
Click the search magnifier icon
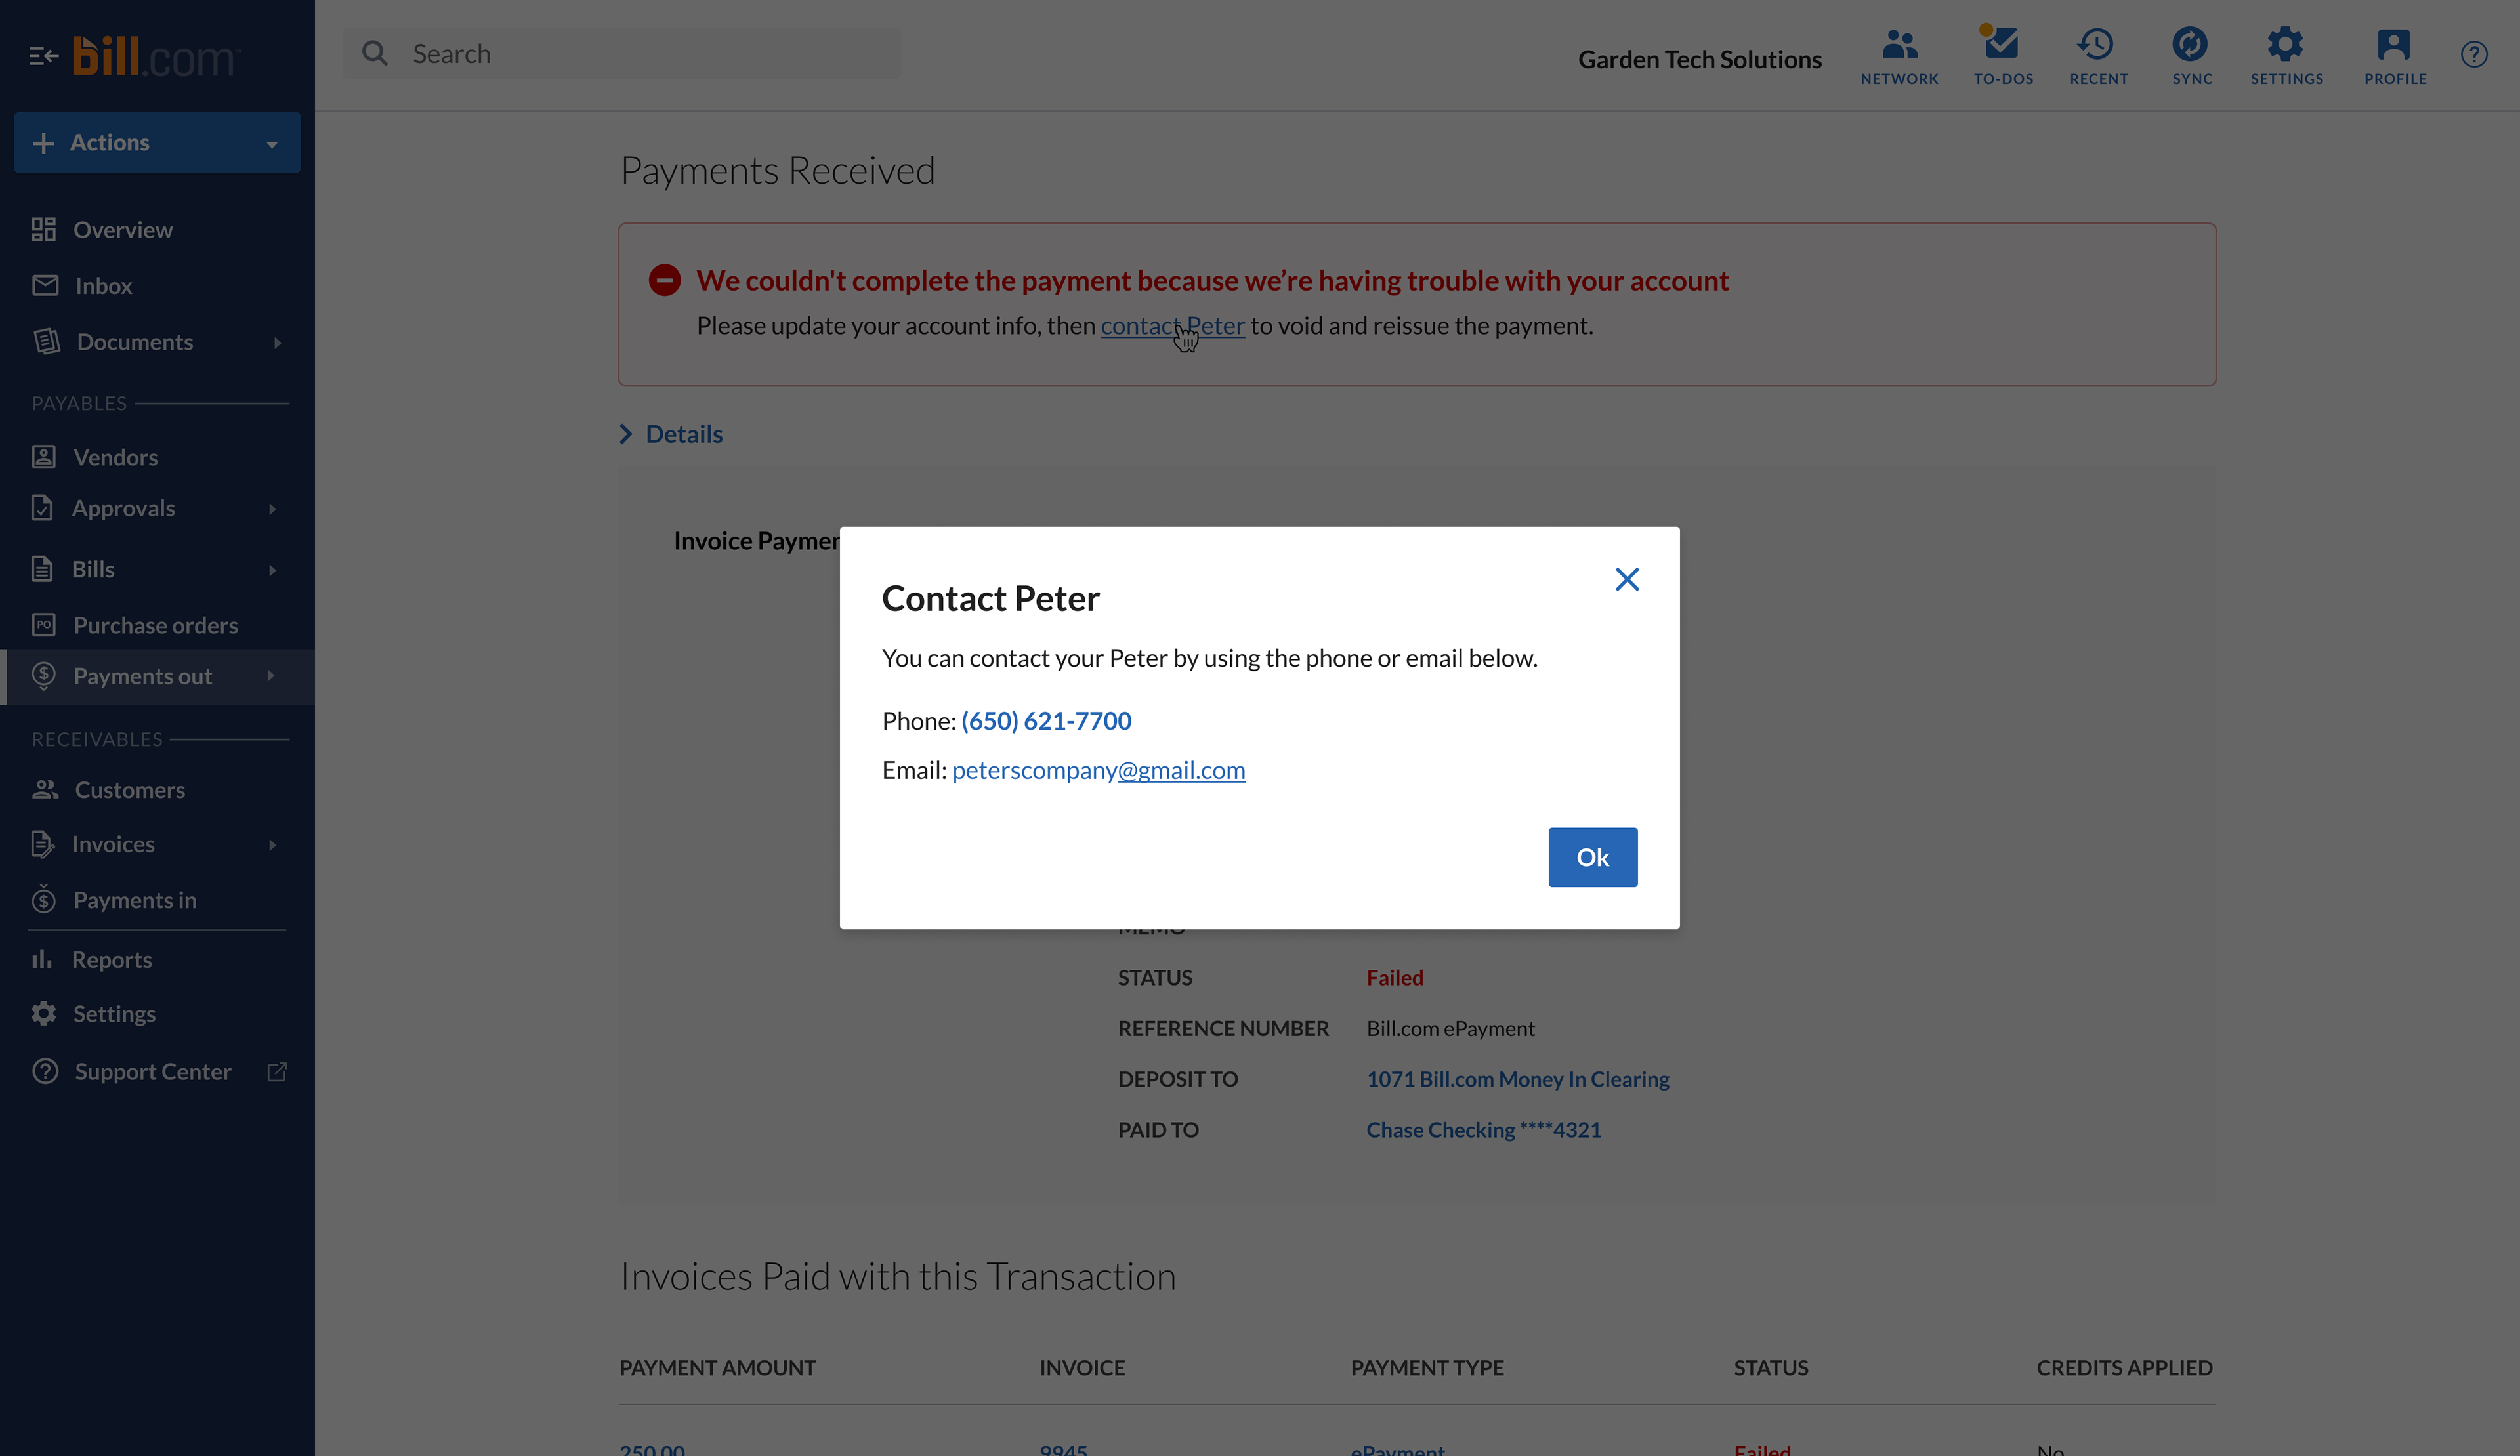pos(375,53)
